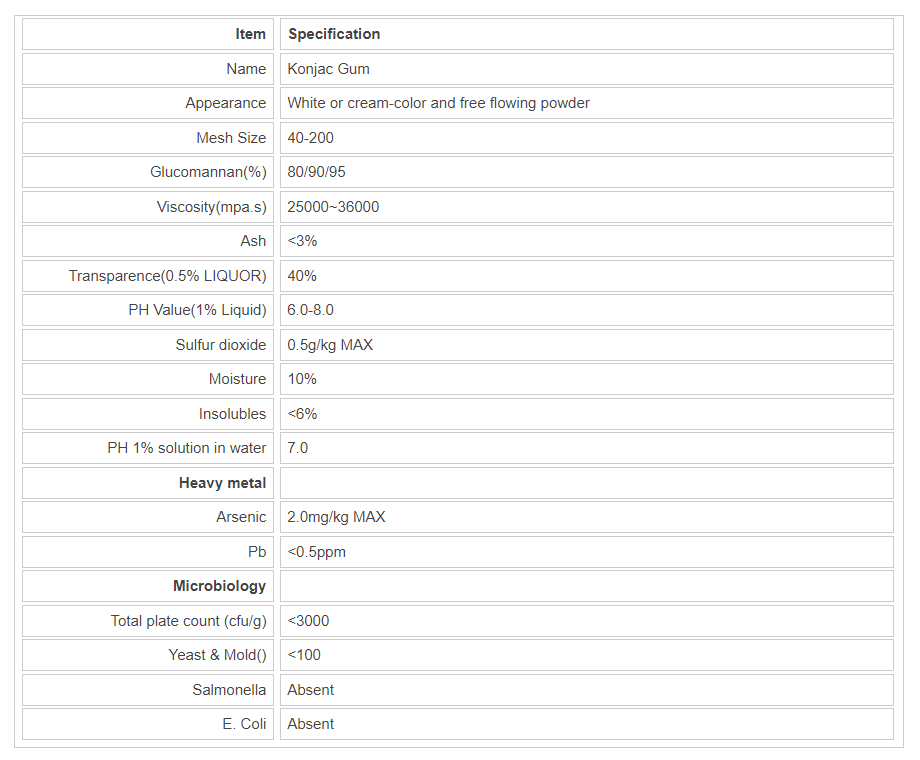The width and height of the screenshot is (920, 760).
Task: Click the Moisture row label
Action: 237,379
